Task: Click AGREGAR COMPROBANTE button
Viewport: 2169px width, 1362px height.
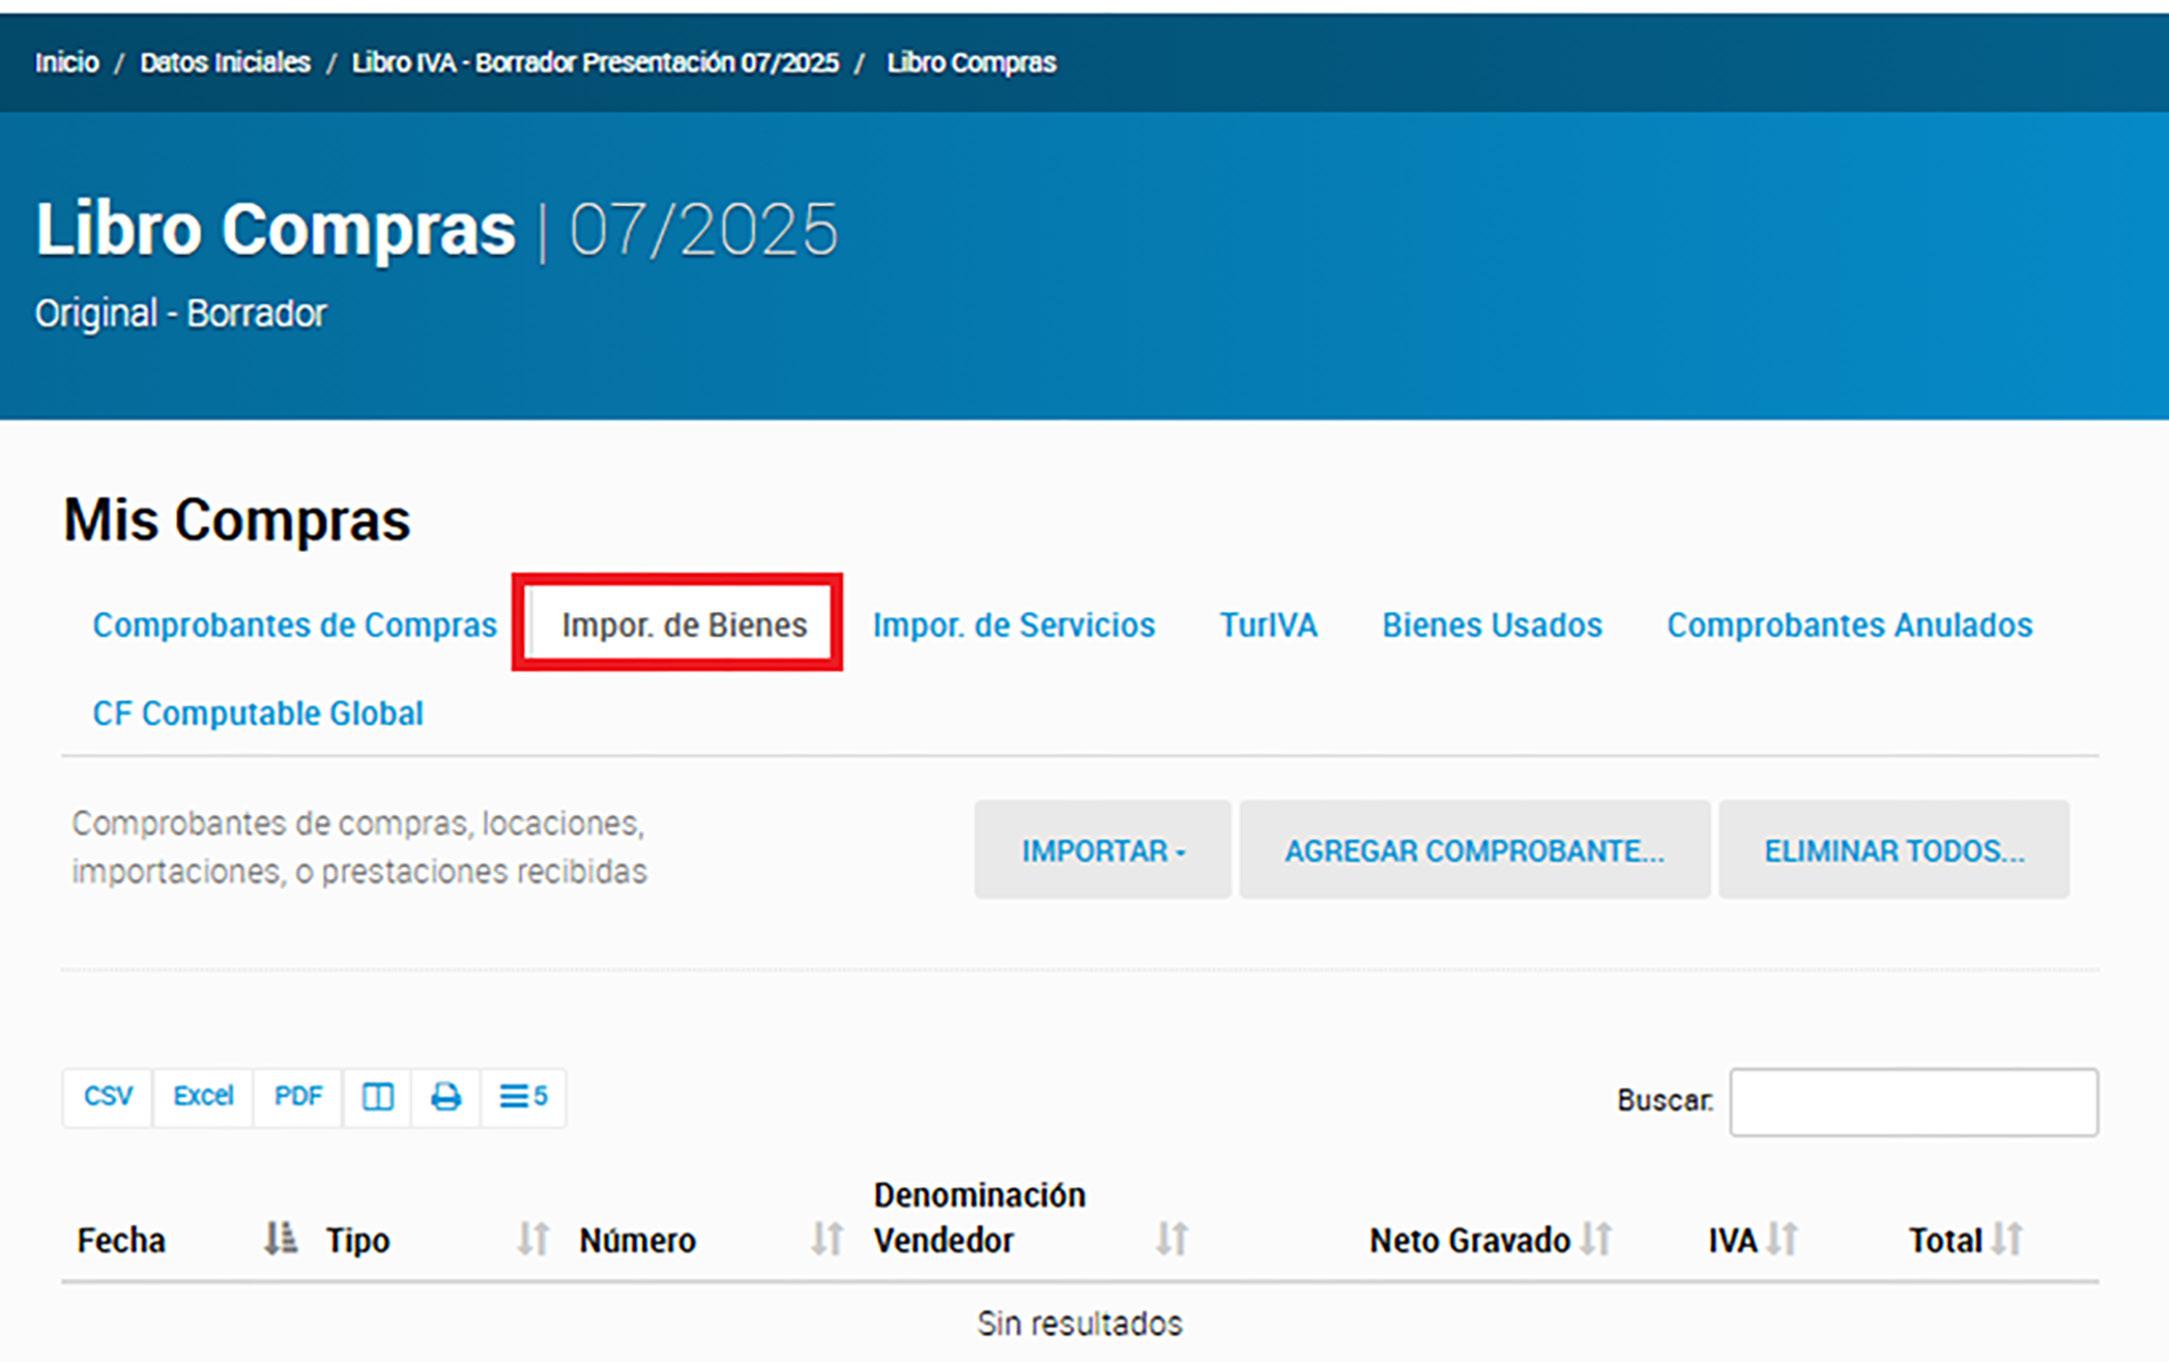Action: click(1474, 850)
